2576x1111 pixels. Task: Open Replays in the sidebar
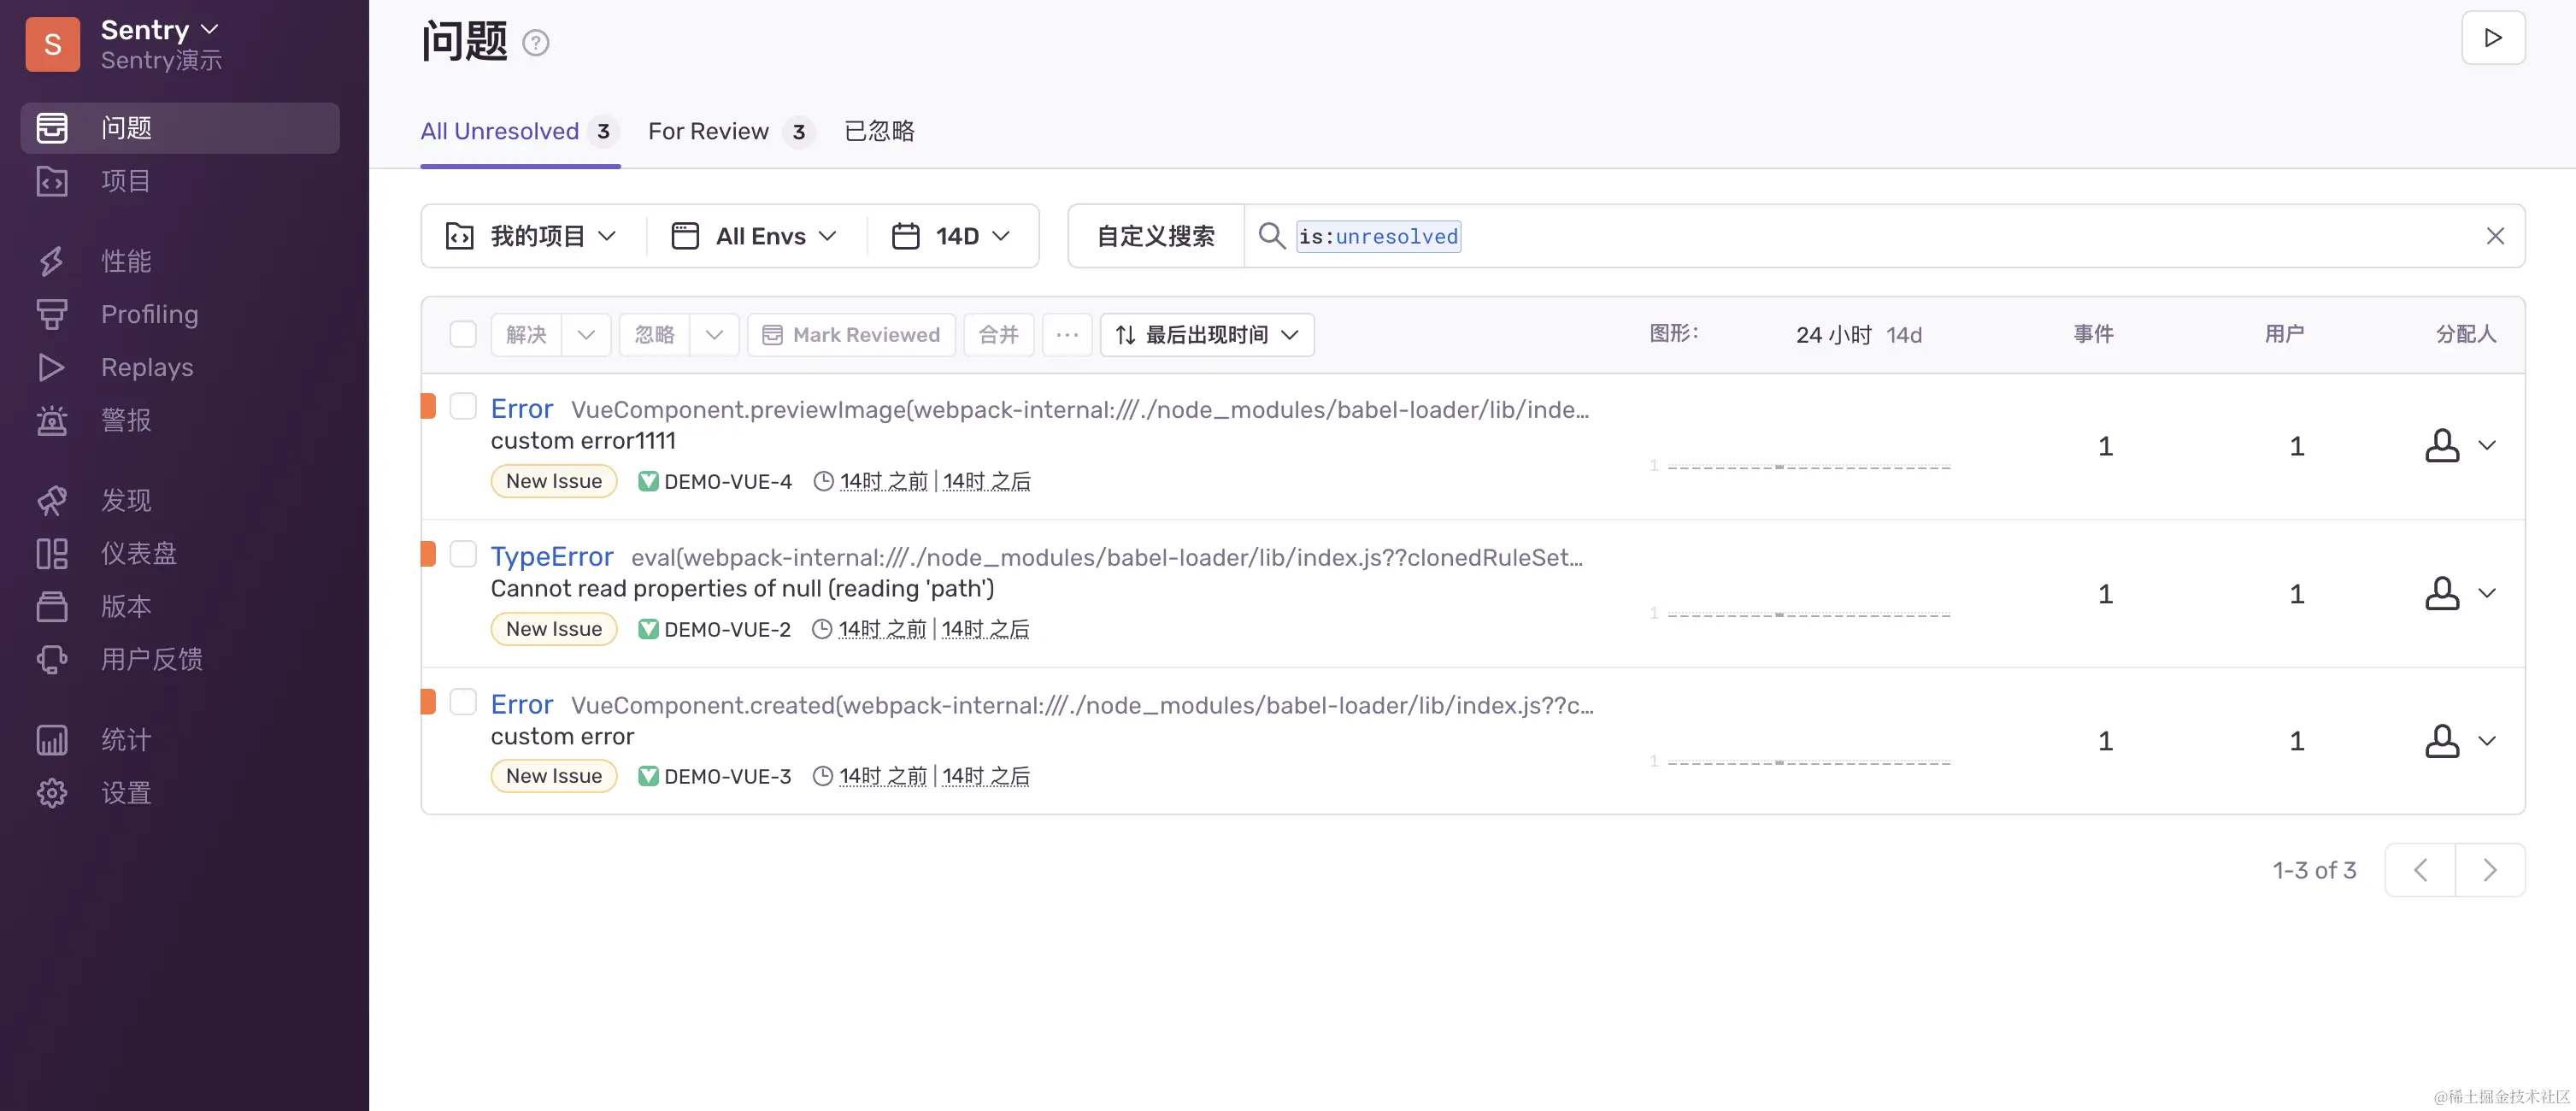tap(146, 367)
